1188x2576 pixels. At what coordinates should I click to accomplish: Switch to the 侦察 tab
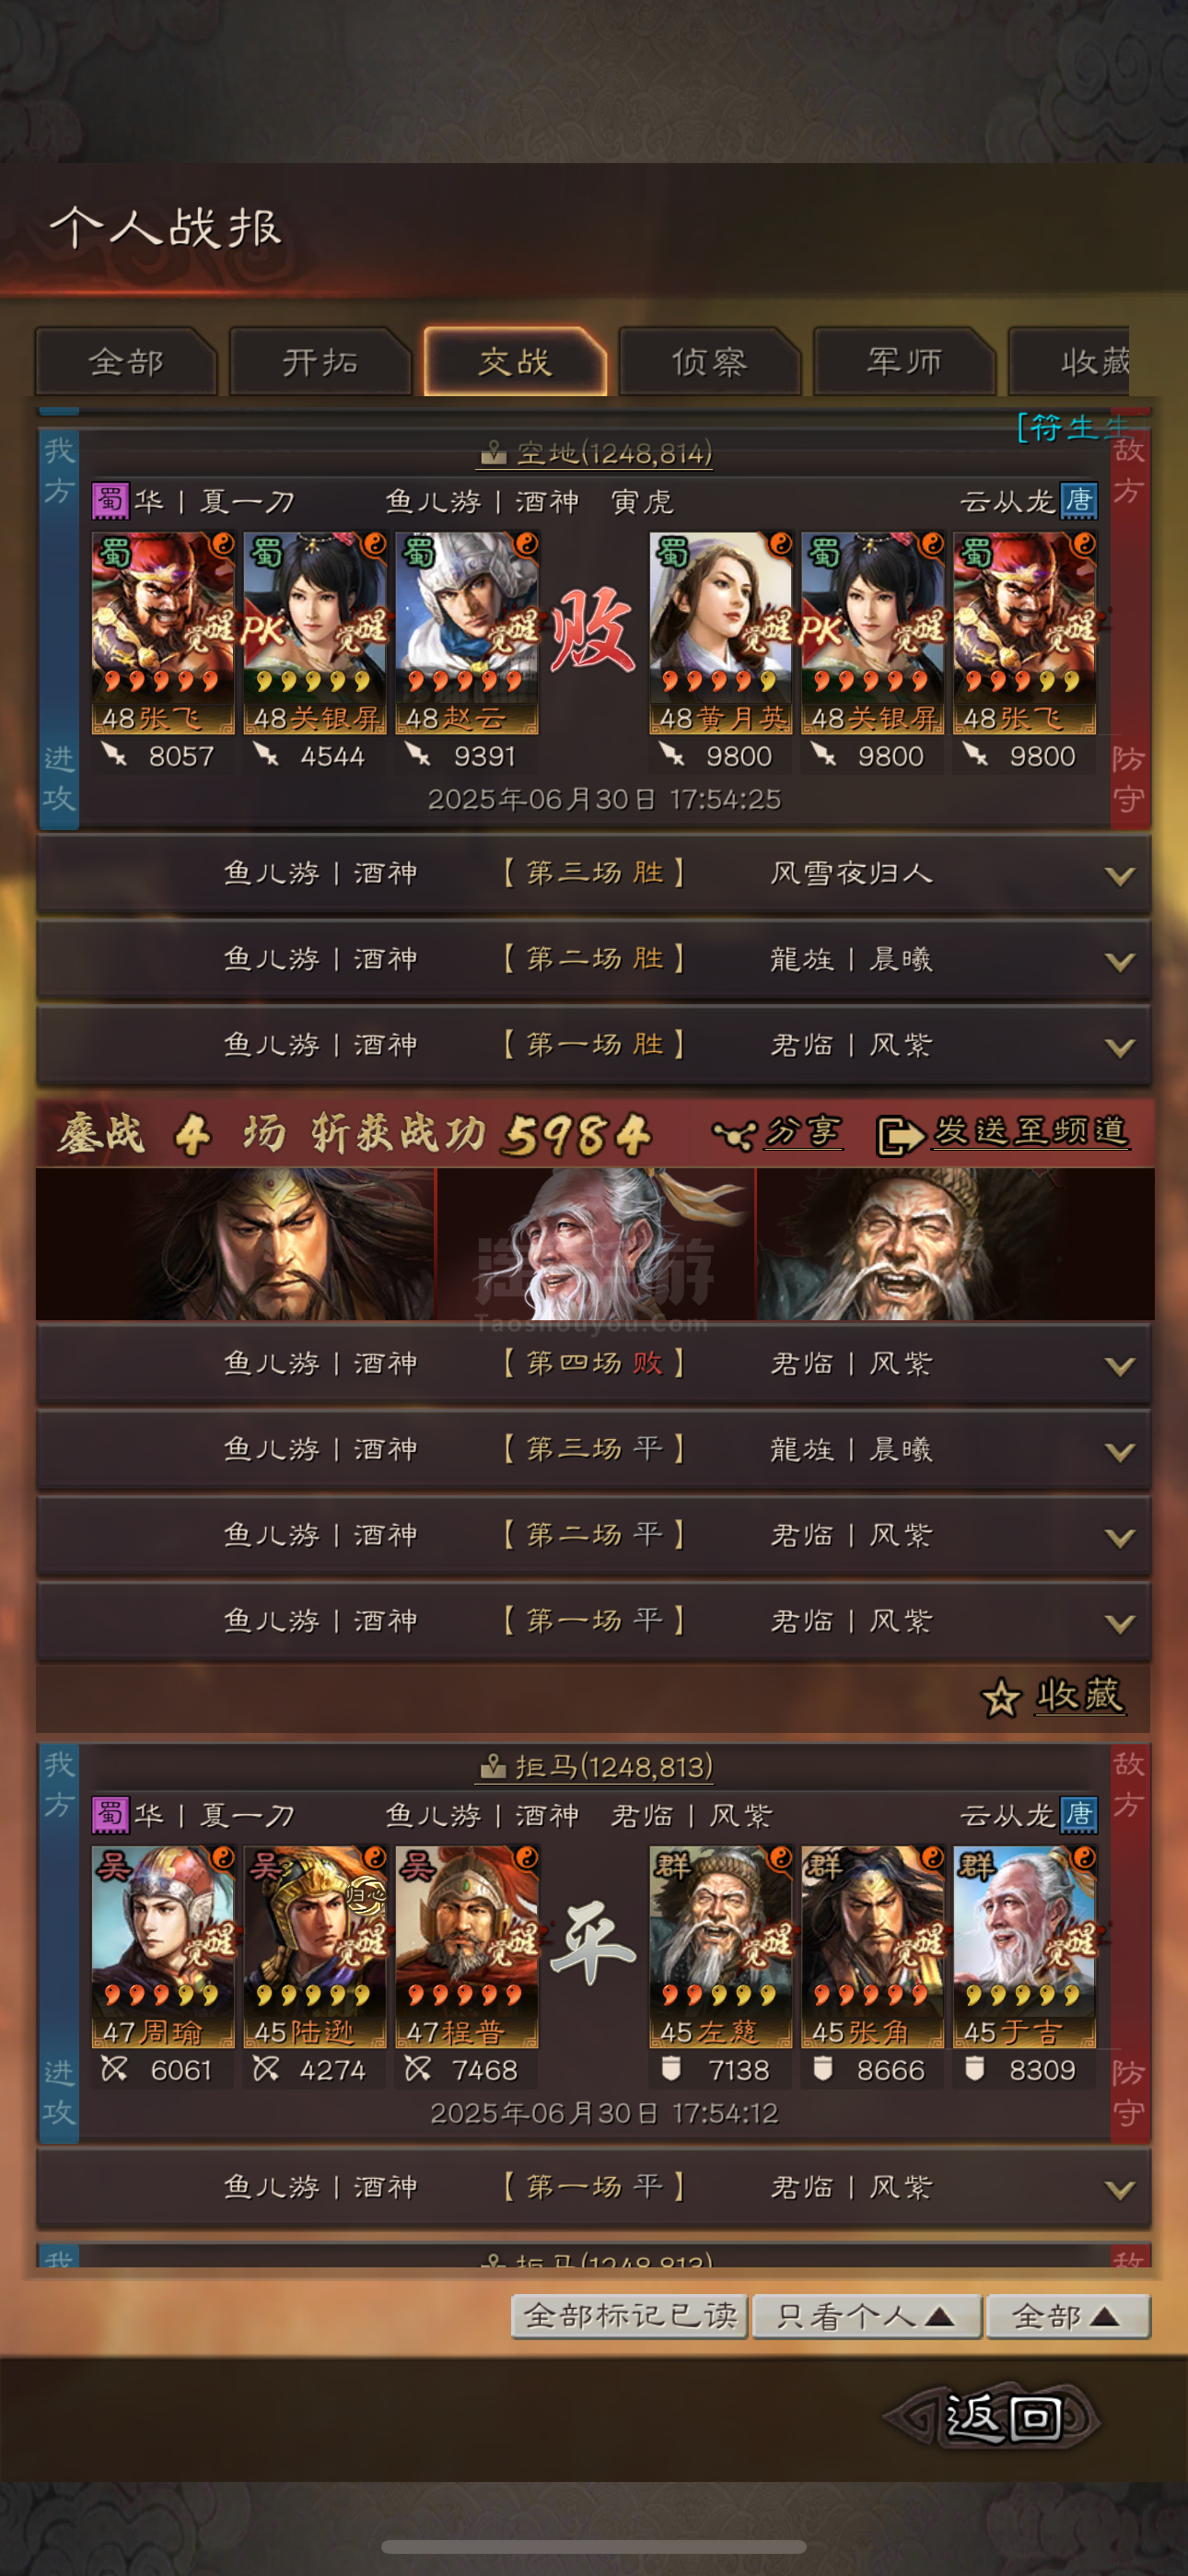point(709,362)
